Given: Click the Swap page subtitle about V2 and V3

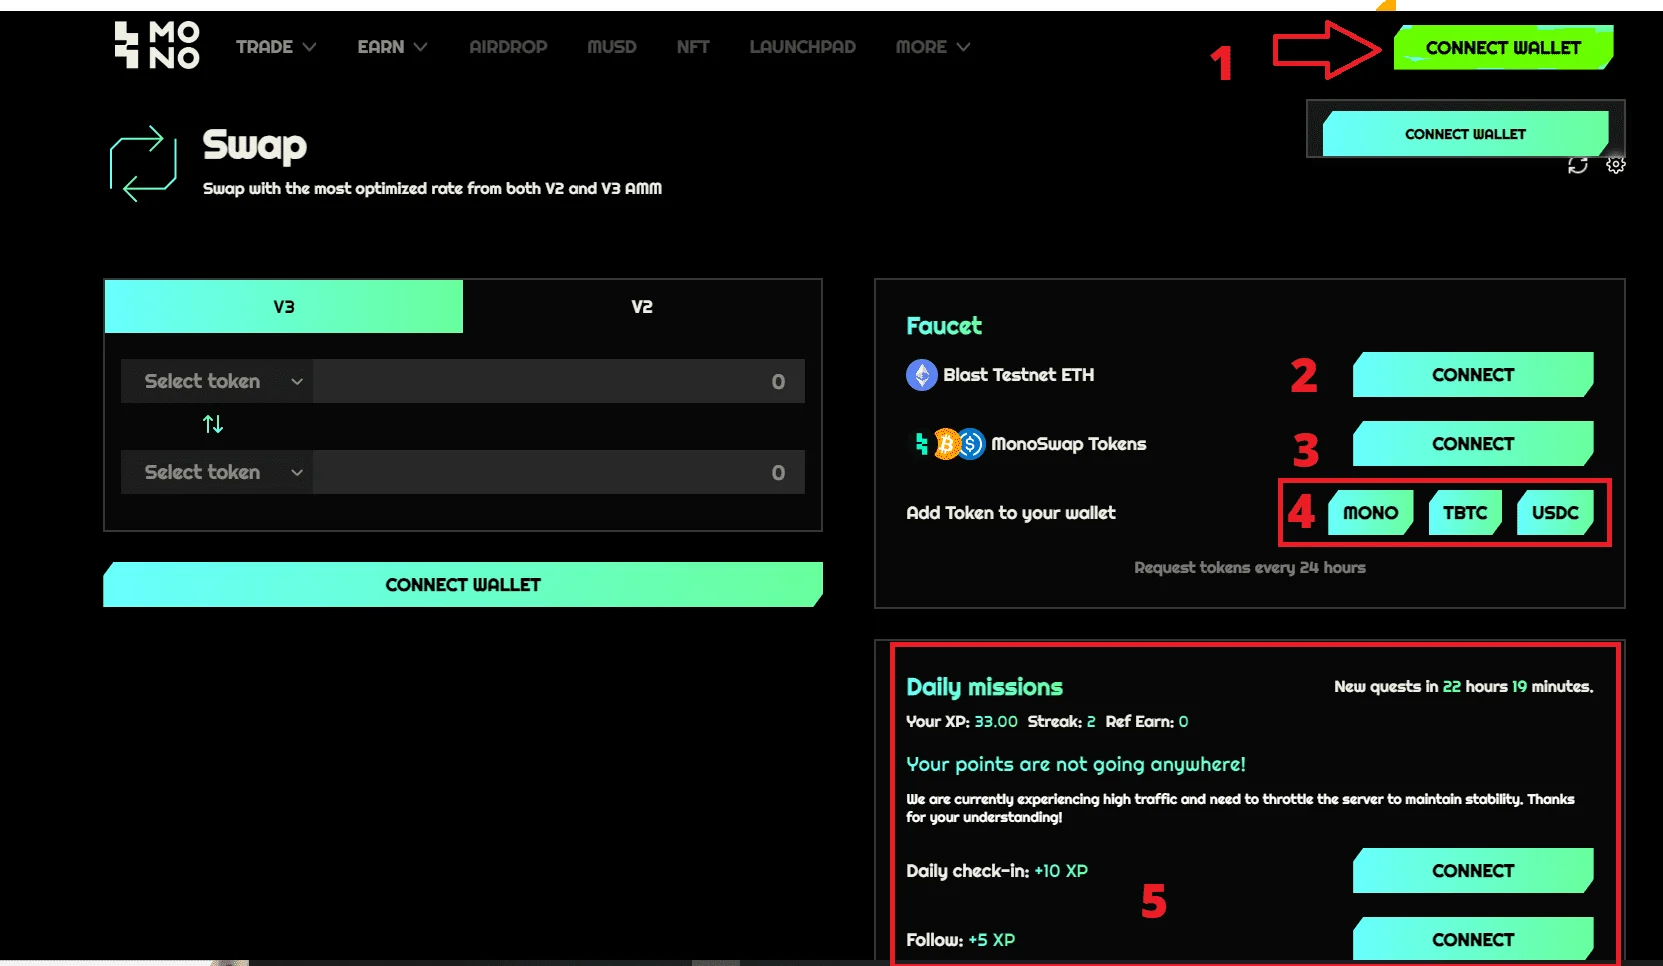Looking at the screenshot, I should coord(432,189).
